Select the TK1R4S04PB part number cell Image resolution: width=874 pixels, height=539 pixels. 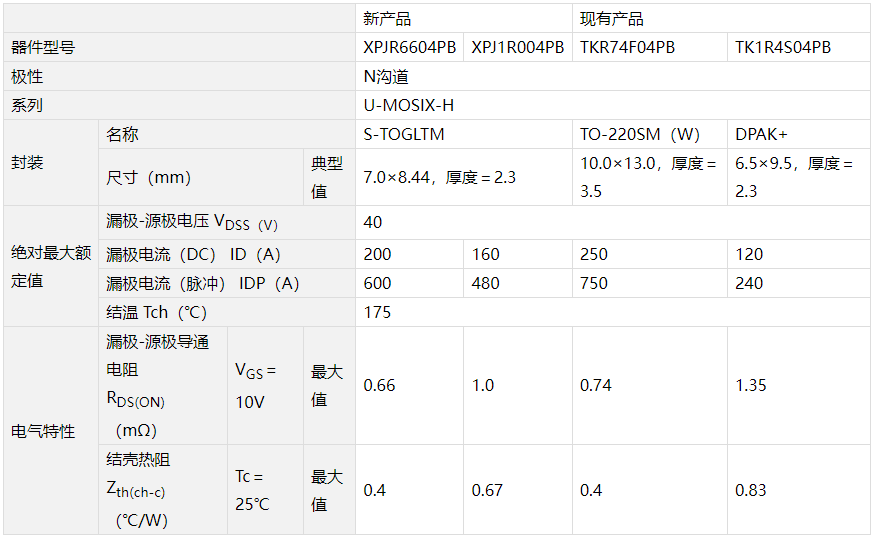(799, 47)
